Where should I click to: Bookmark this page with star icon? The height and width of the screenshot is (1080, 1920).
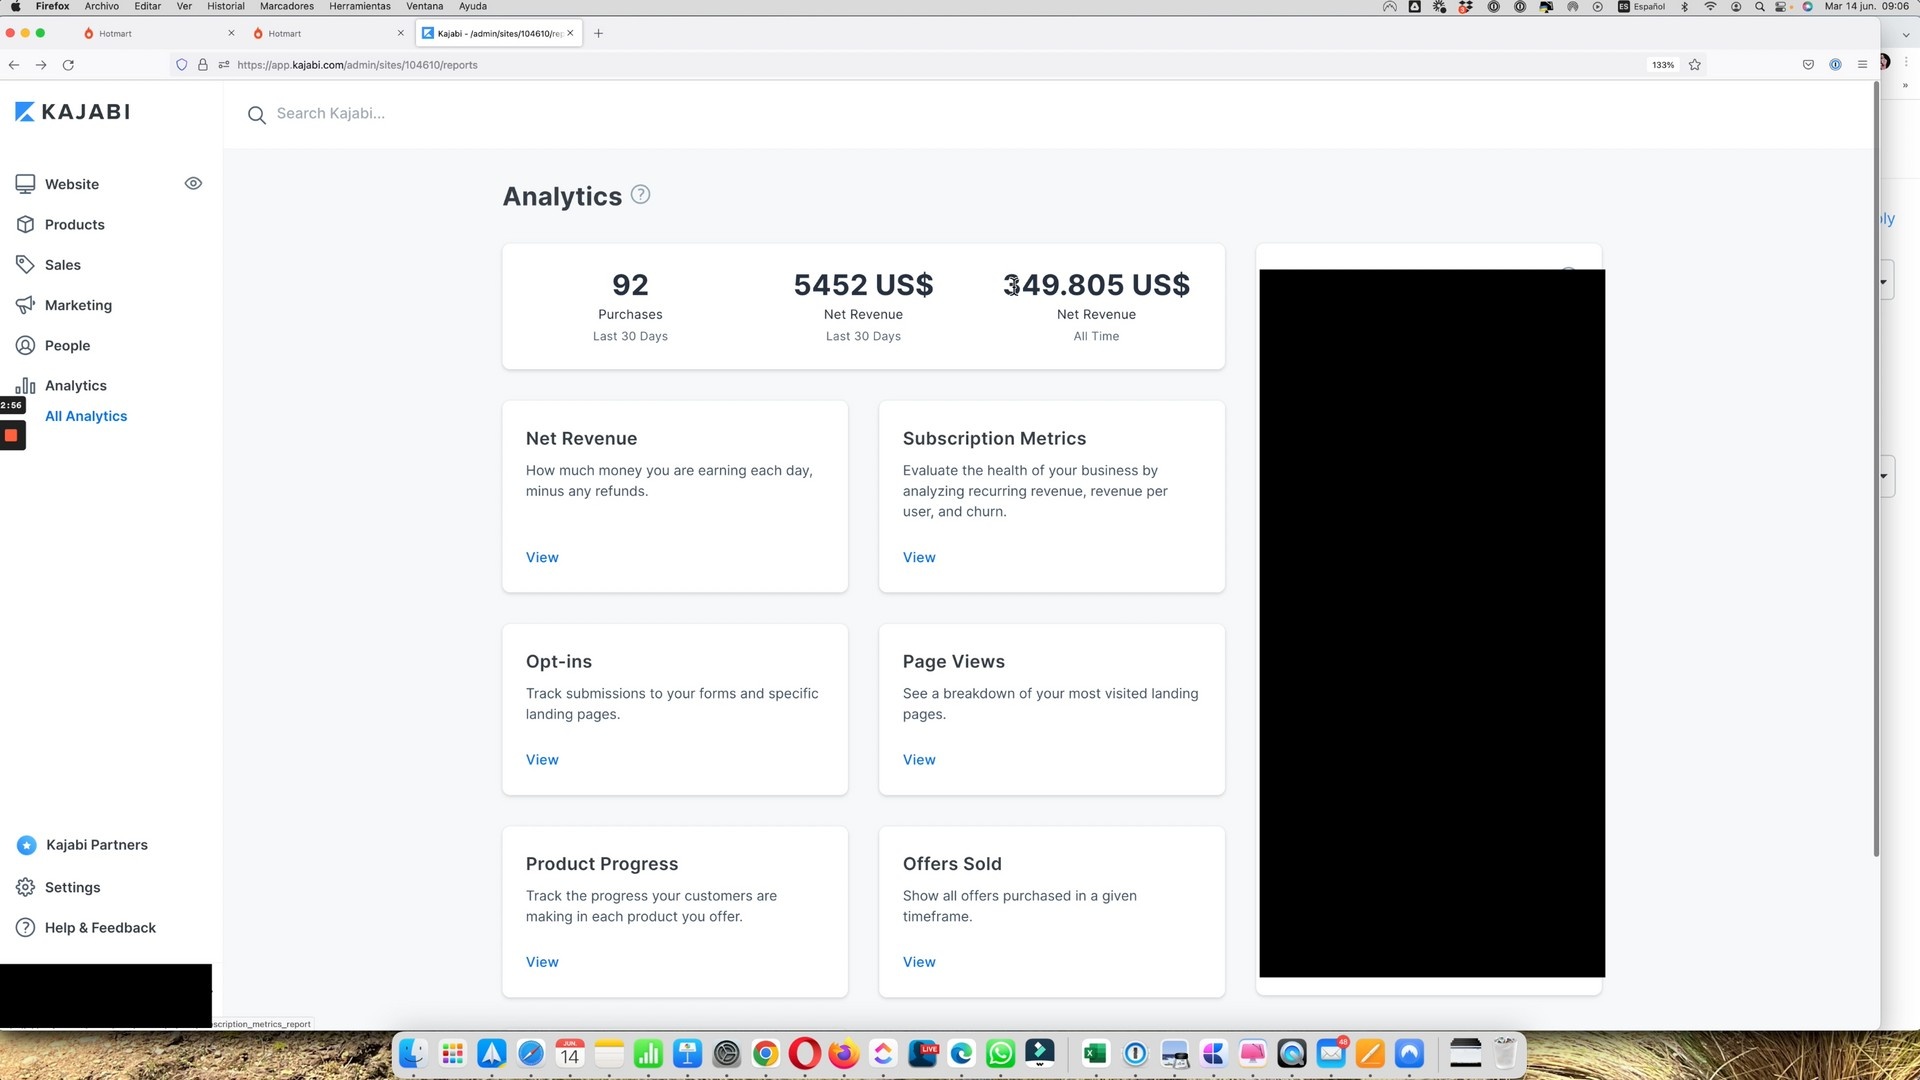point(1695,65)
